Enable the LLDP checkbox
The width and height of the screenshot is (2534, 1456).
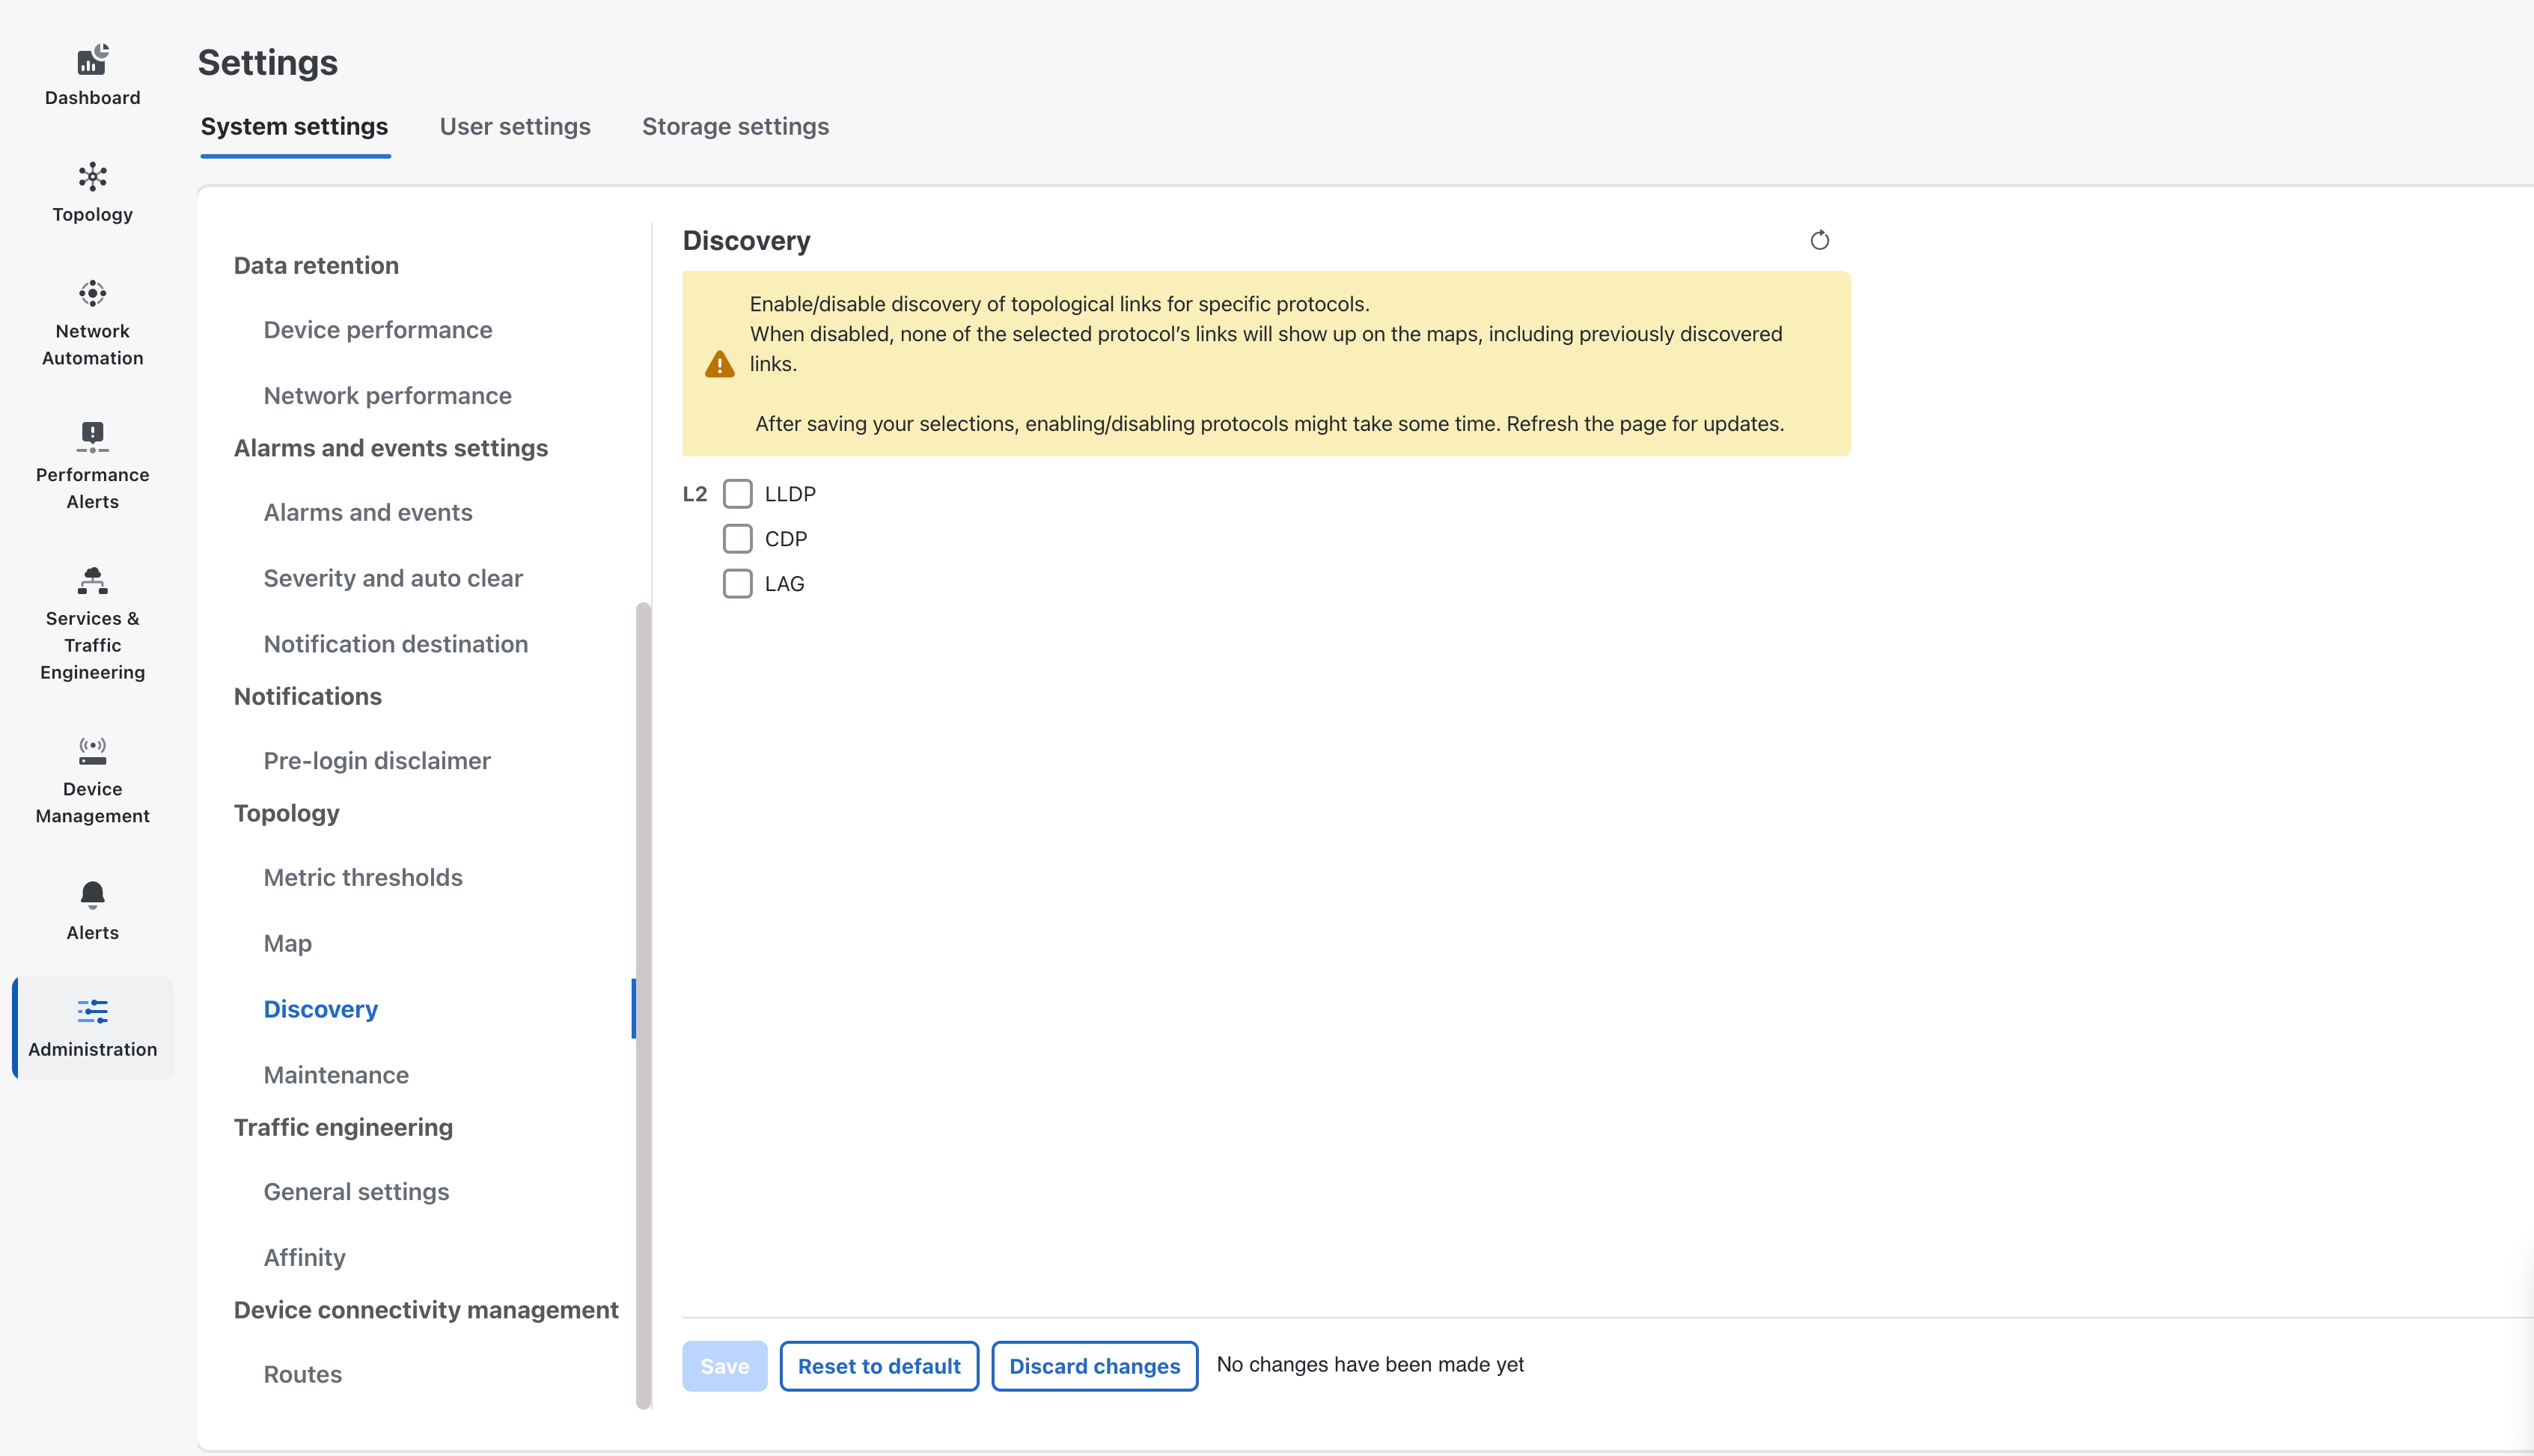point(737,494)
